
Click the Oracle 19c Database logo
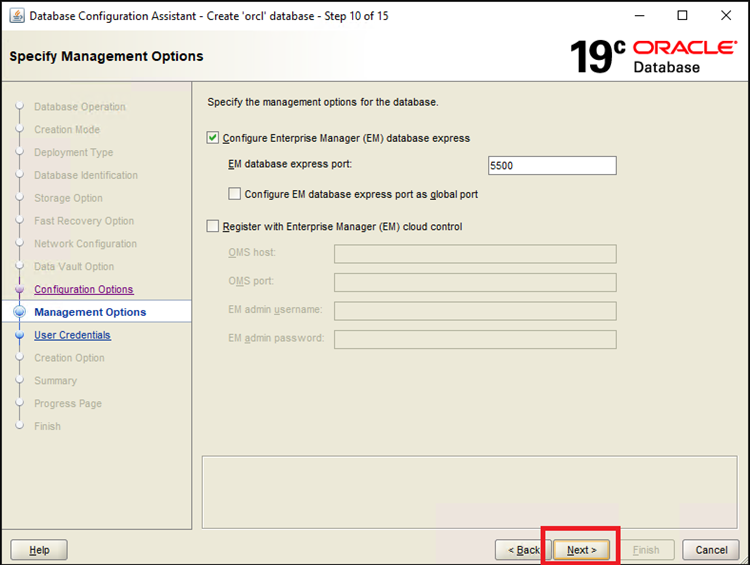[x=653, y=56]
